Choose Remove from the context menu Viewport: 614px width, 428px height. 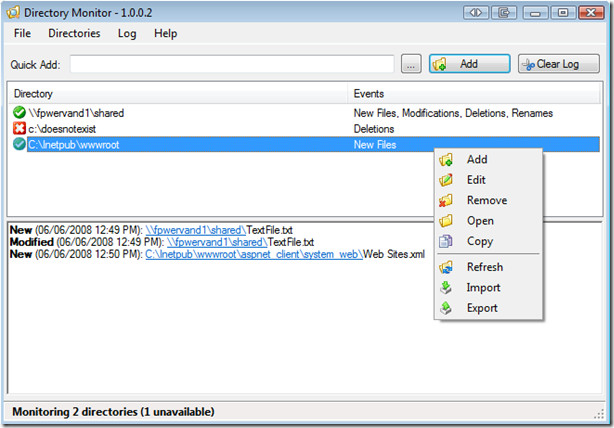point(489,200)
